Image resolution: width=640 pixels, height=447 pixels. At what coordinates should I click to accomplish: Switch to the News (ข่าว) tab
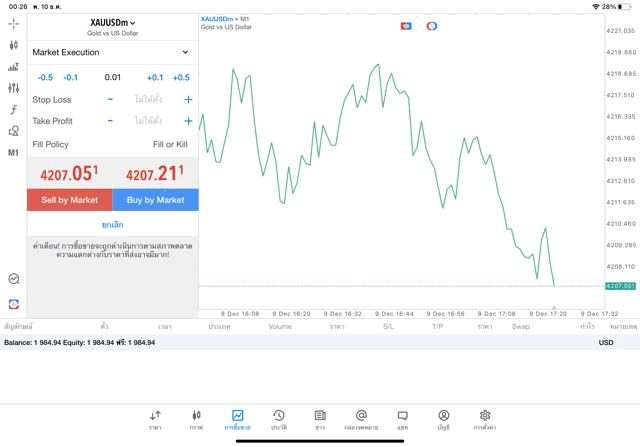coord(320,419)
